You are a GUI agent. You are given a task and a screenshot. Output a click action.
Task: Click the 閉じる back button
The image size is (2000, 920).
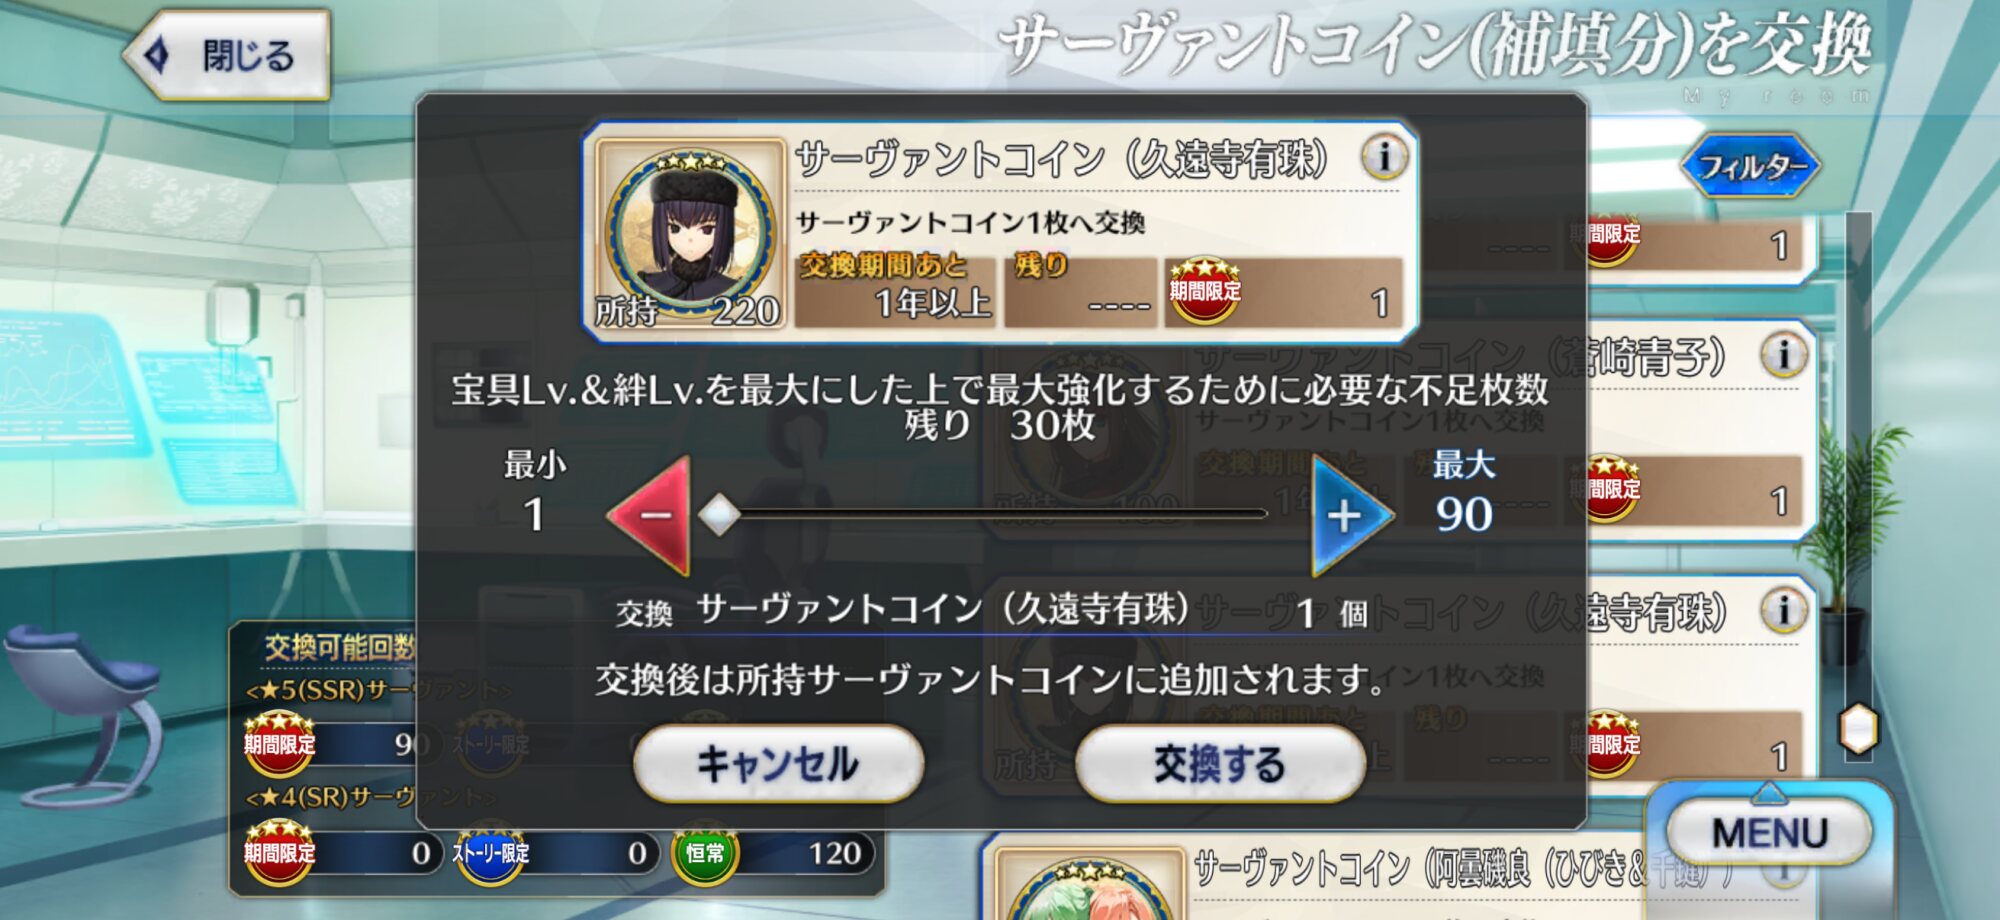[x=227, y=55]
